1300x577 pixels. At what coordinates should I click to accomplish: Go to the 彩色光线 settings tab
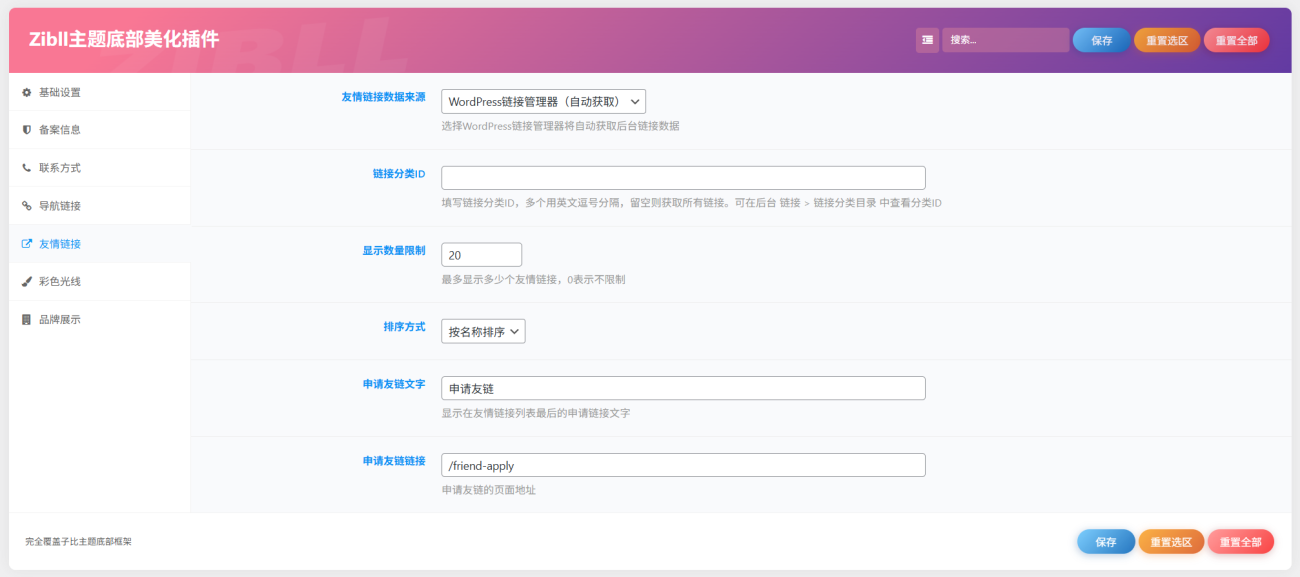[x=60, y=282]
